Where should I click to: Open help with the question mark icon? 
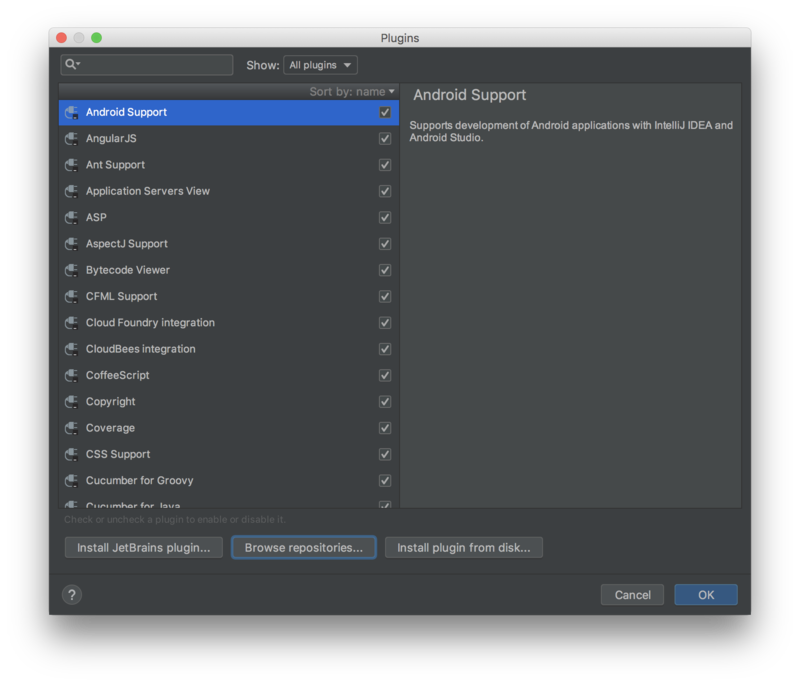[72, 595]
